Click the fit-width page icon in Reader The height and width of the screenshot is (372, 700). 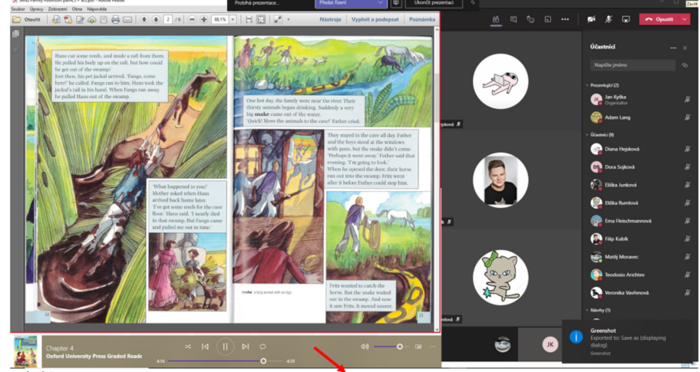[x=249, y=20]
